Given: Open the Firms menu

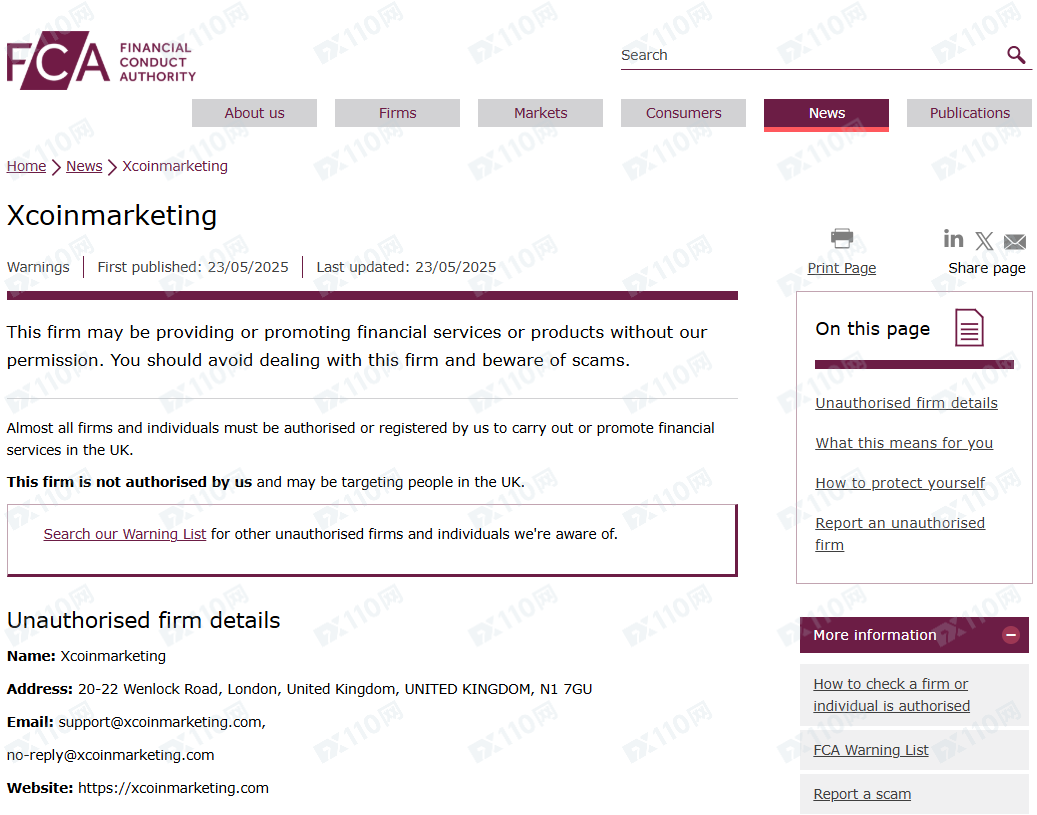Looking at the screenshot, I should (x=397, y=113).
